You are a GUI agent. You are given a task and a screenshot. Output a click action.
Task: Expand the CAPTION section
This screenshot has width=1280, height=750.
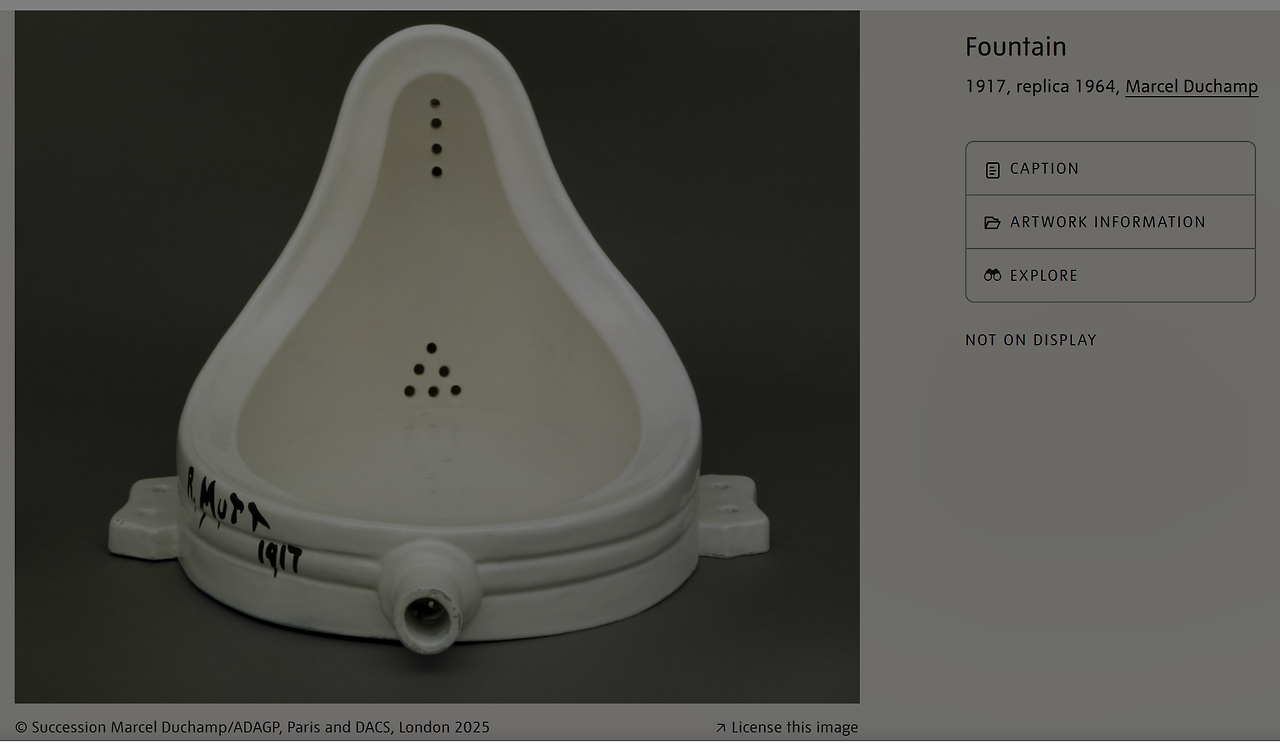pyautogui.click(x=1110, y=169)
